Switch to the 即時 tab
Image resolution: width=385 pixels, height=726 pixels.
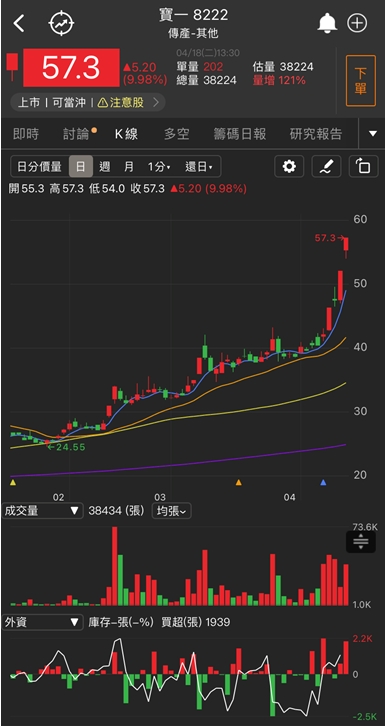pyautogui.click(x=26, y=134)
